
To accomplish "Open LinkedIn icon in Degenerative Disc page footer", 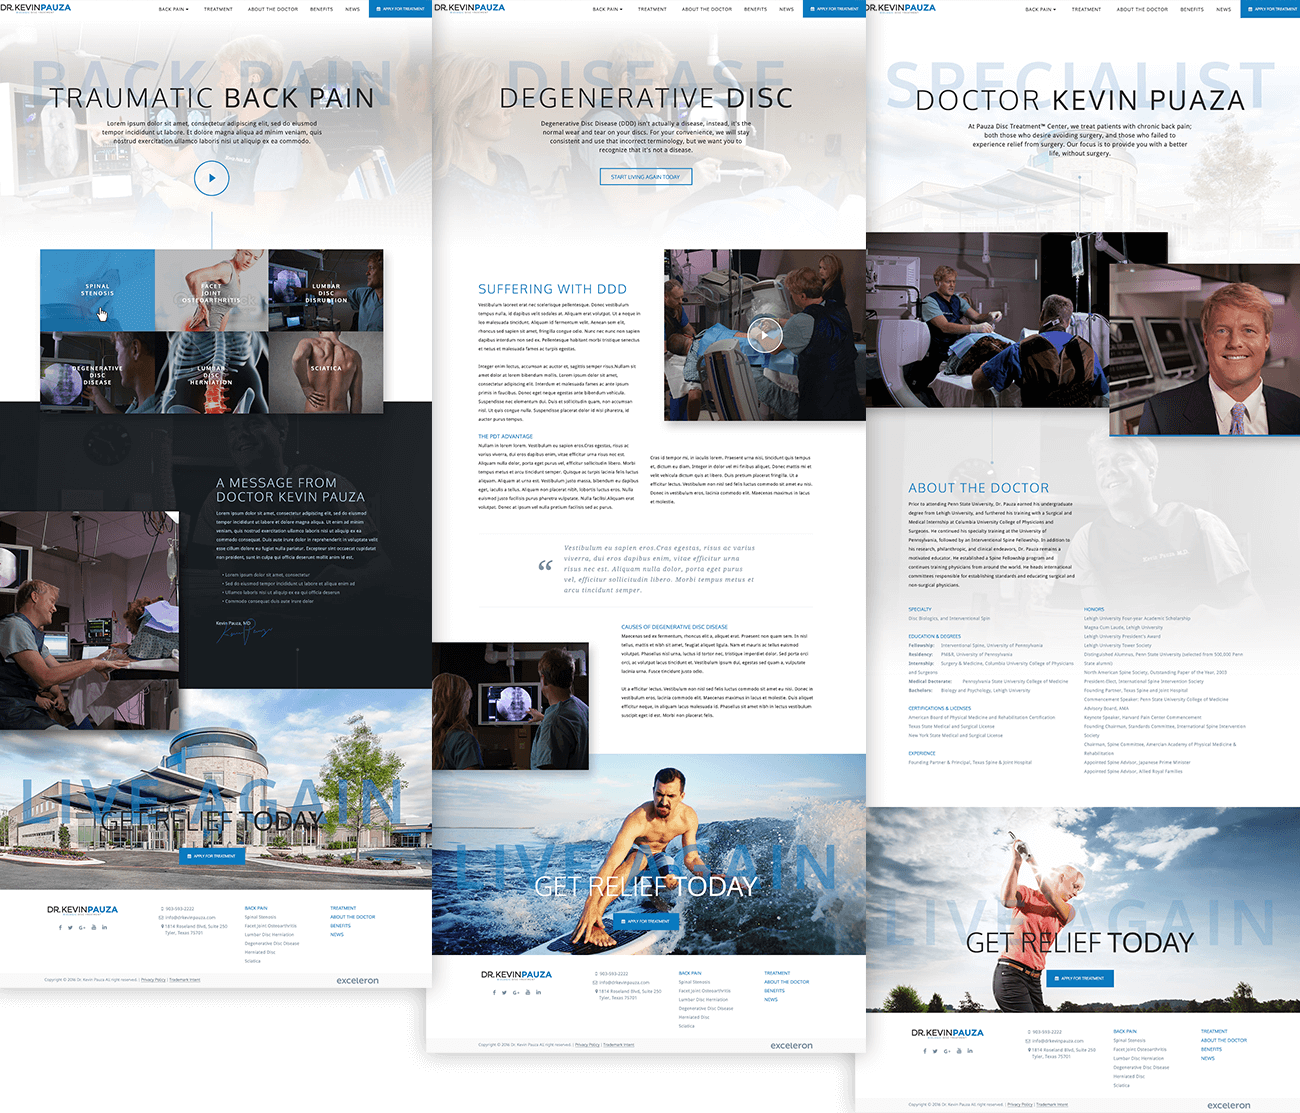I will 538,992.
